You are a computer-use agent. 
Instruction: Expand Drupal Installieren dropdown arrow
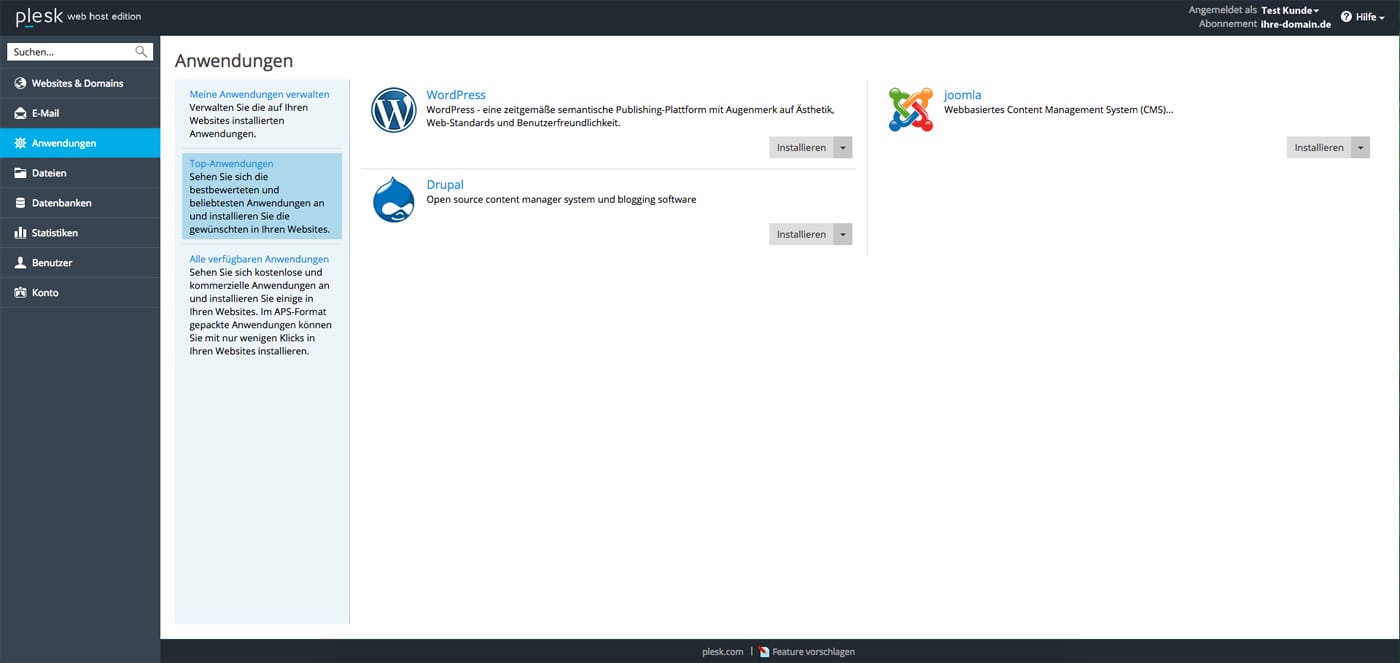(843, 234)
